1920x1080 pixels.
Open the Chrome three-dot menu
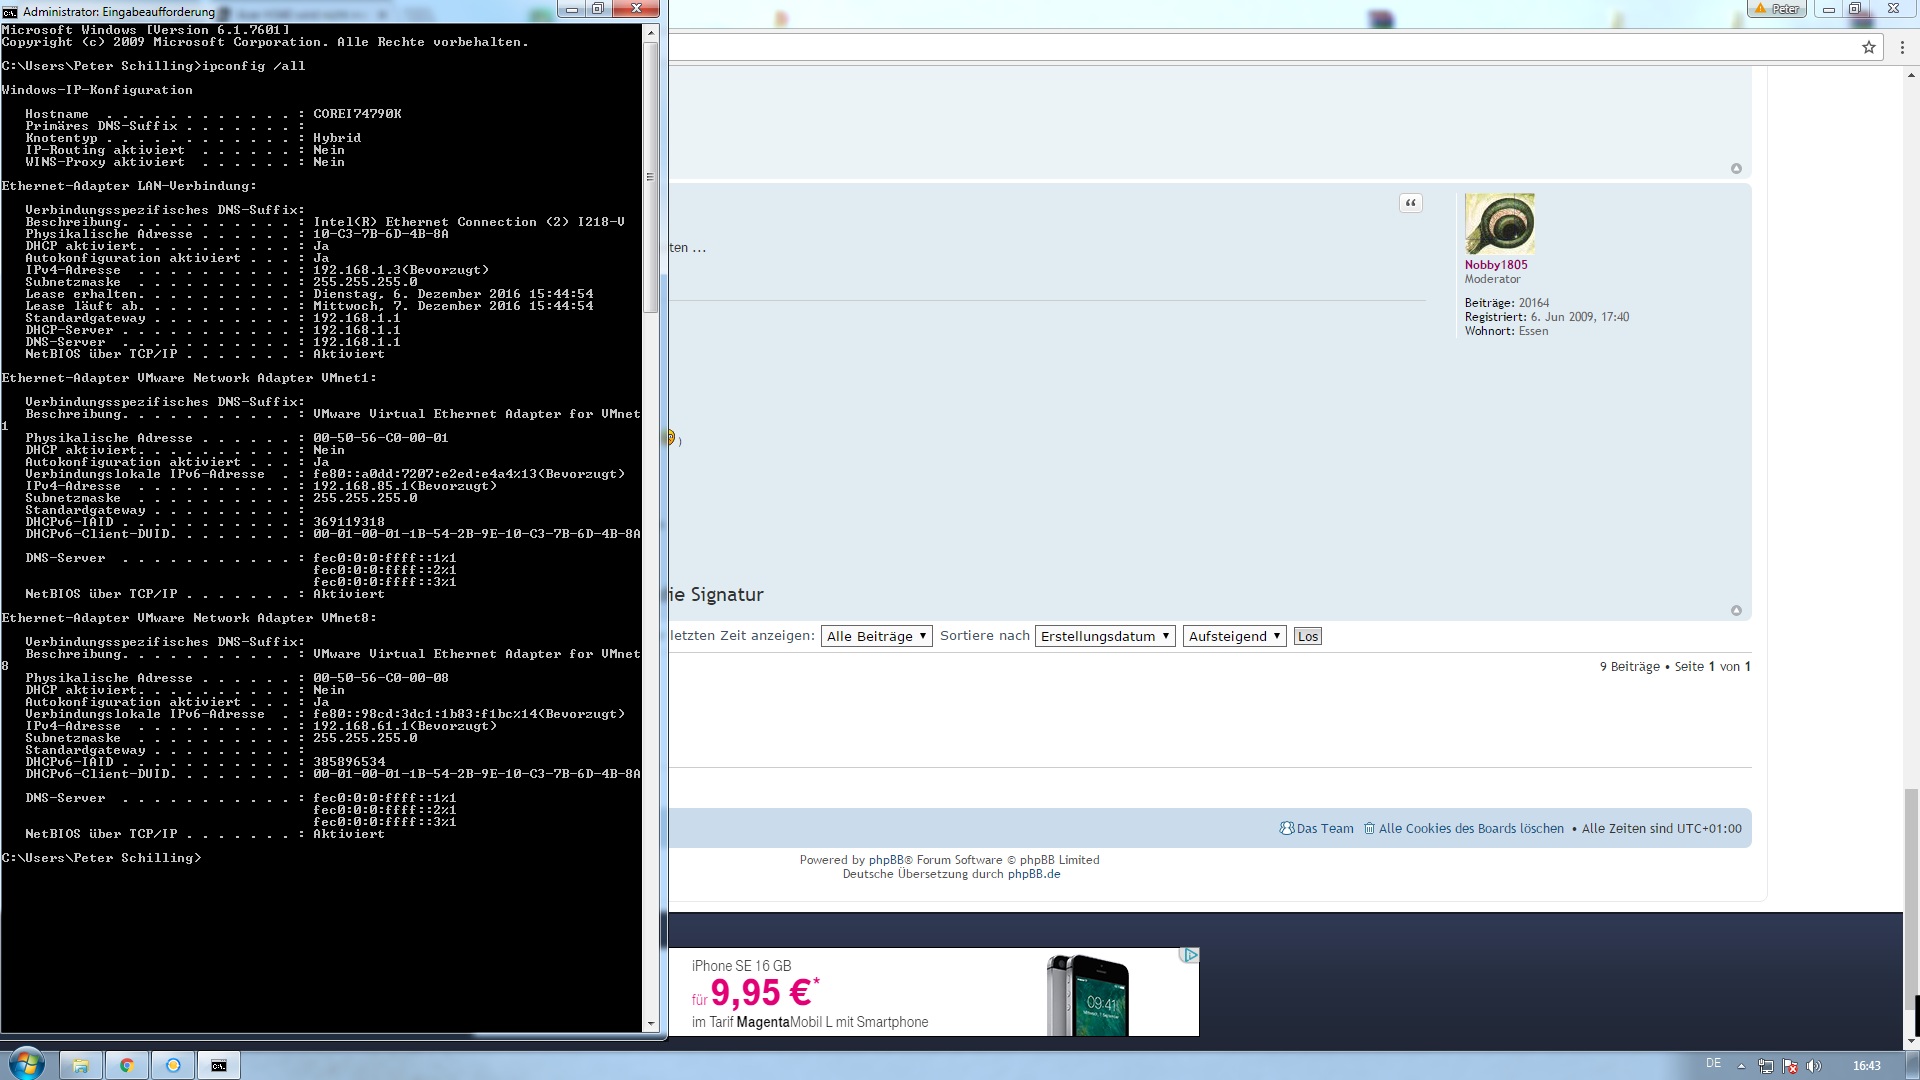[1902, 47]
